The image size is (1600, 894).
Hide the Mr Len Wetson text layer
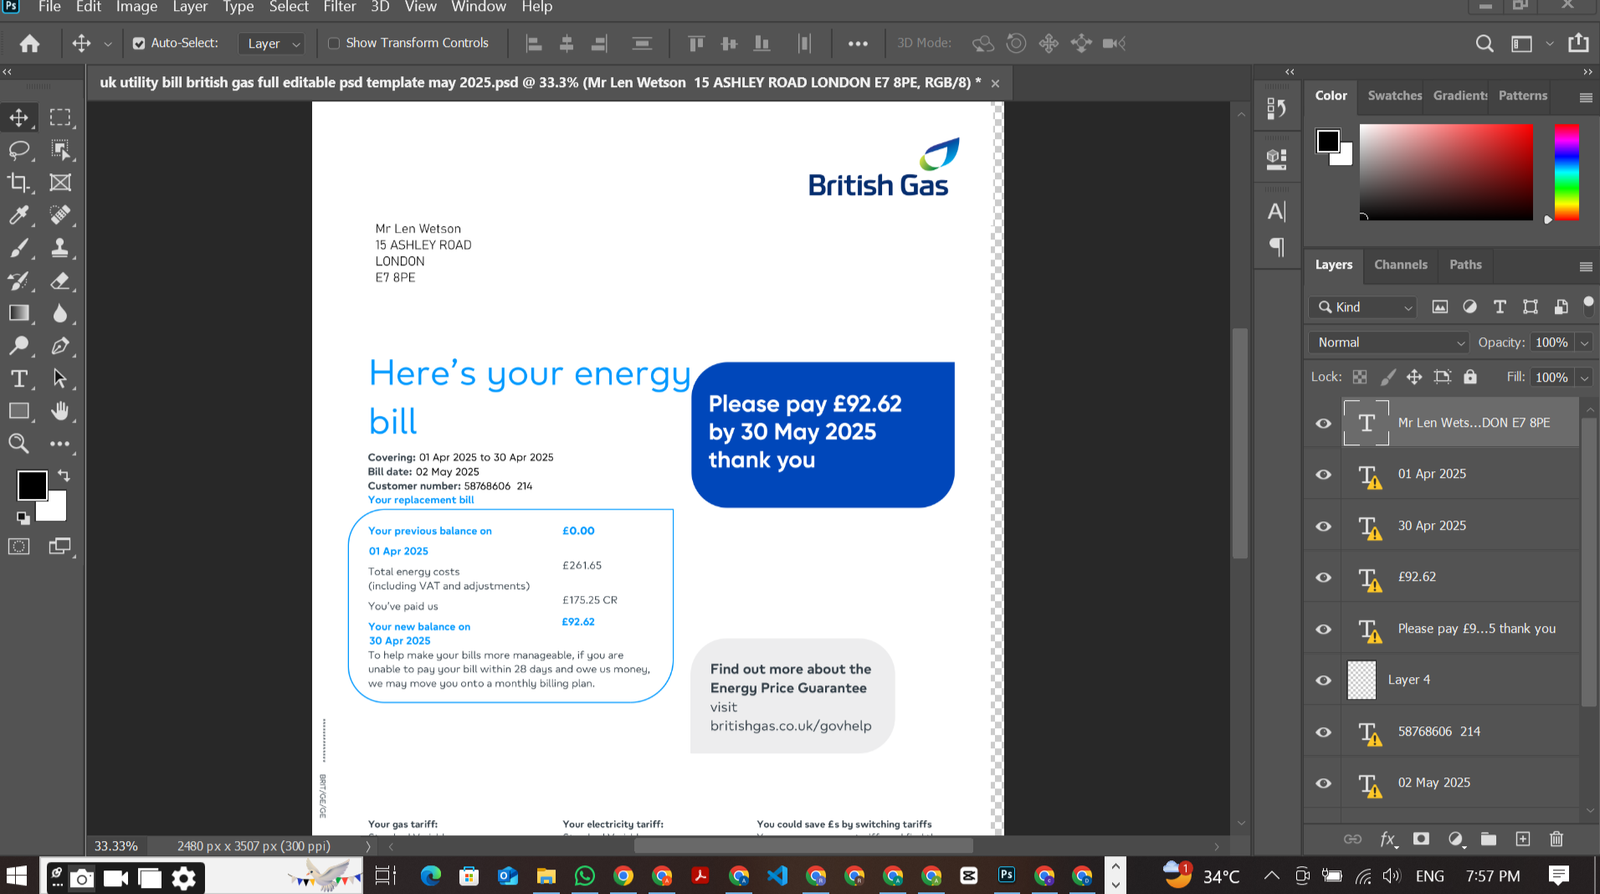1323,423
